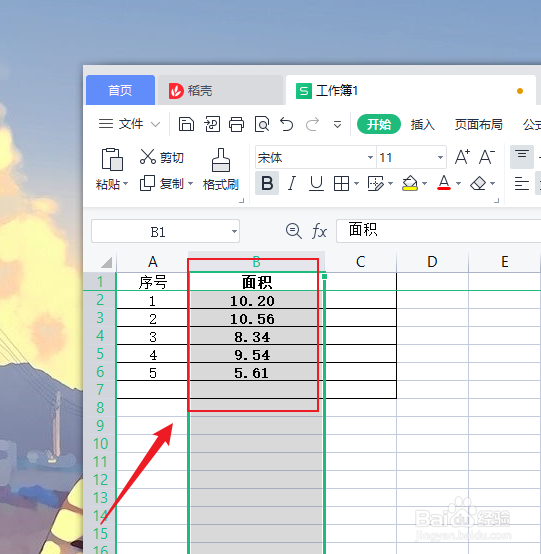Click the draw border pencil icon
The image size is (541, 554).
click(375, 184)
